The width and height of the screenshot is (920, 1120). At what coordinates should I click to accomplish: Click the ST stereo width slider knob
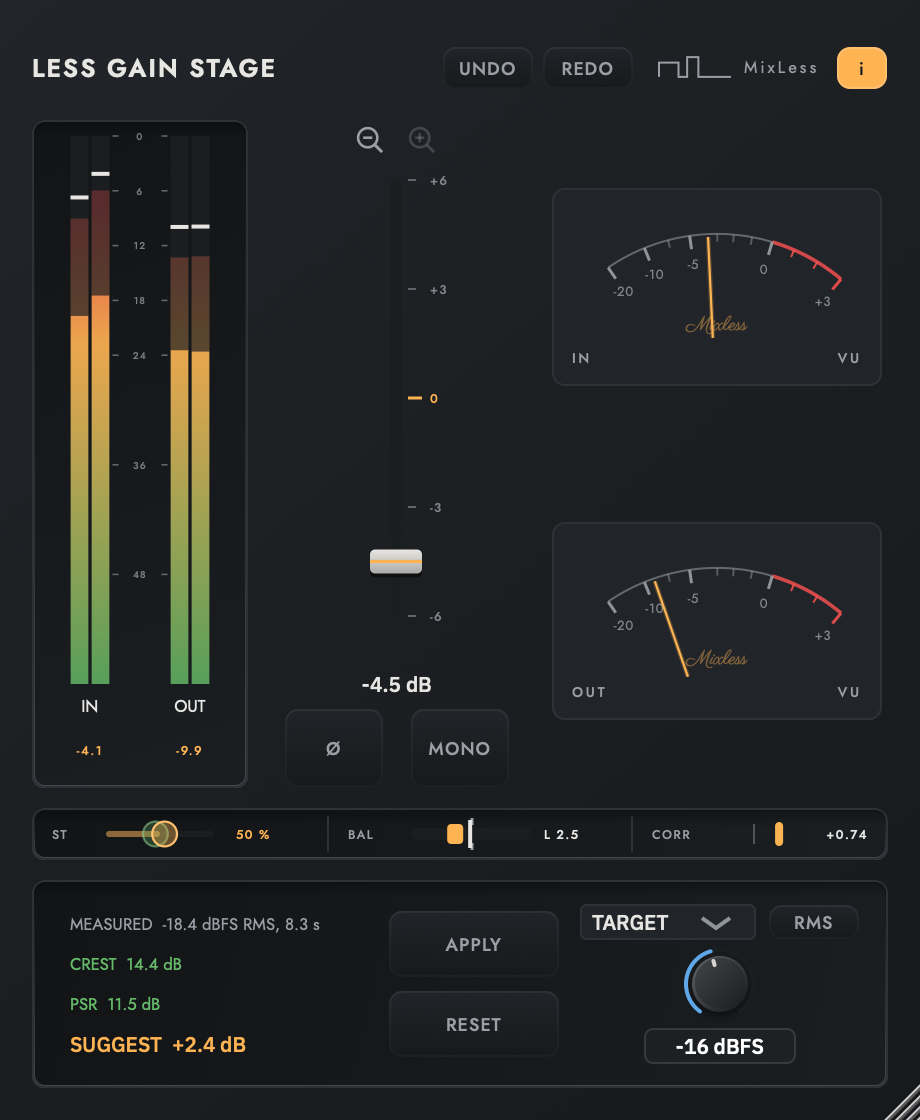pyautogui.click(x=164, y=834)
